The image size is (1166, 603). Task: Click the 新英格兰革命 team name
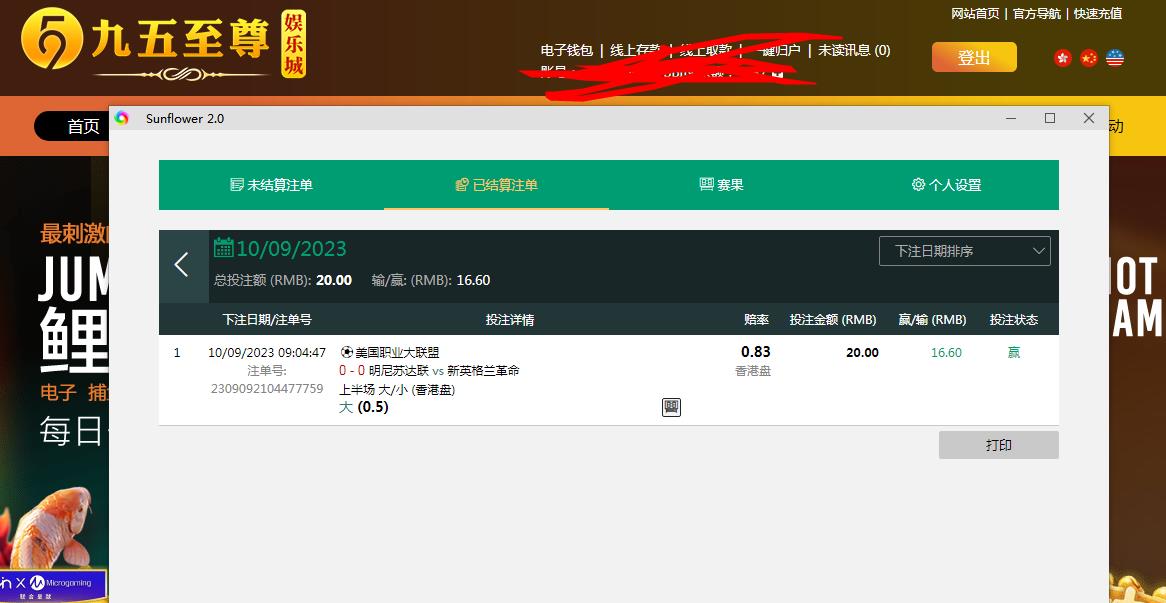(483, 370)
